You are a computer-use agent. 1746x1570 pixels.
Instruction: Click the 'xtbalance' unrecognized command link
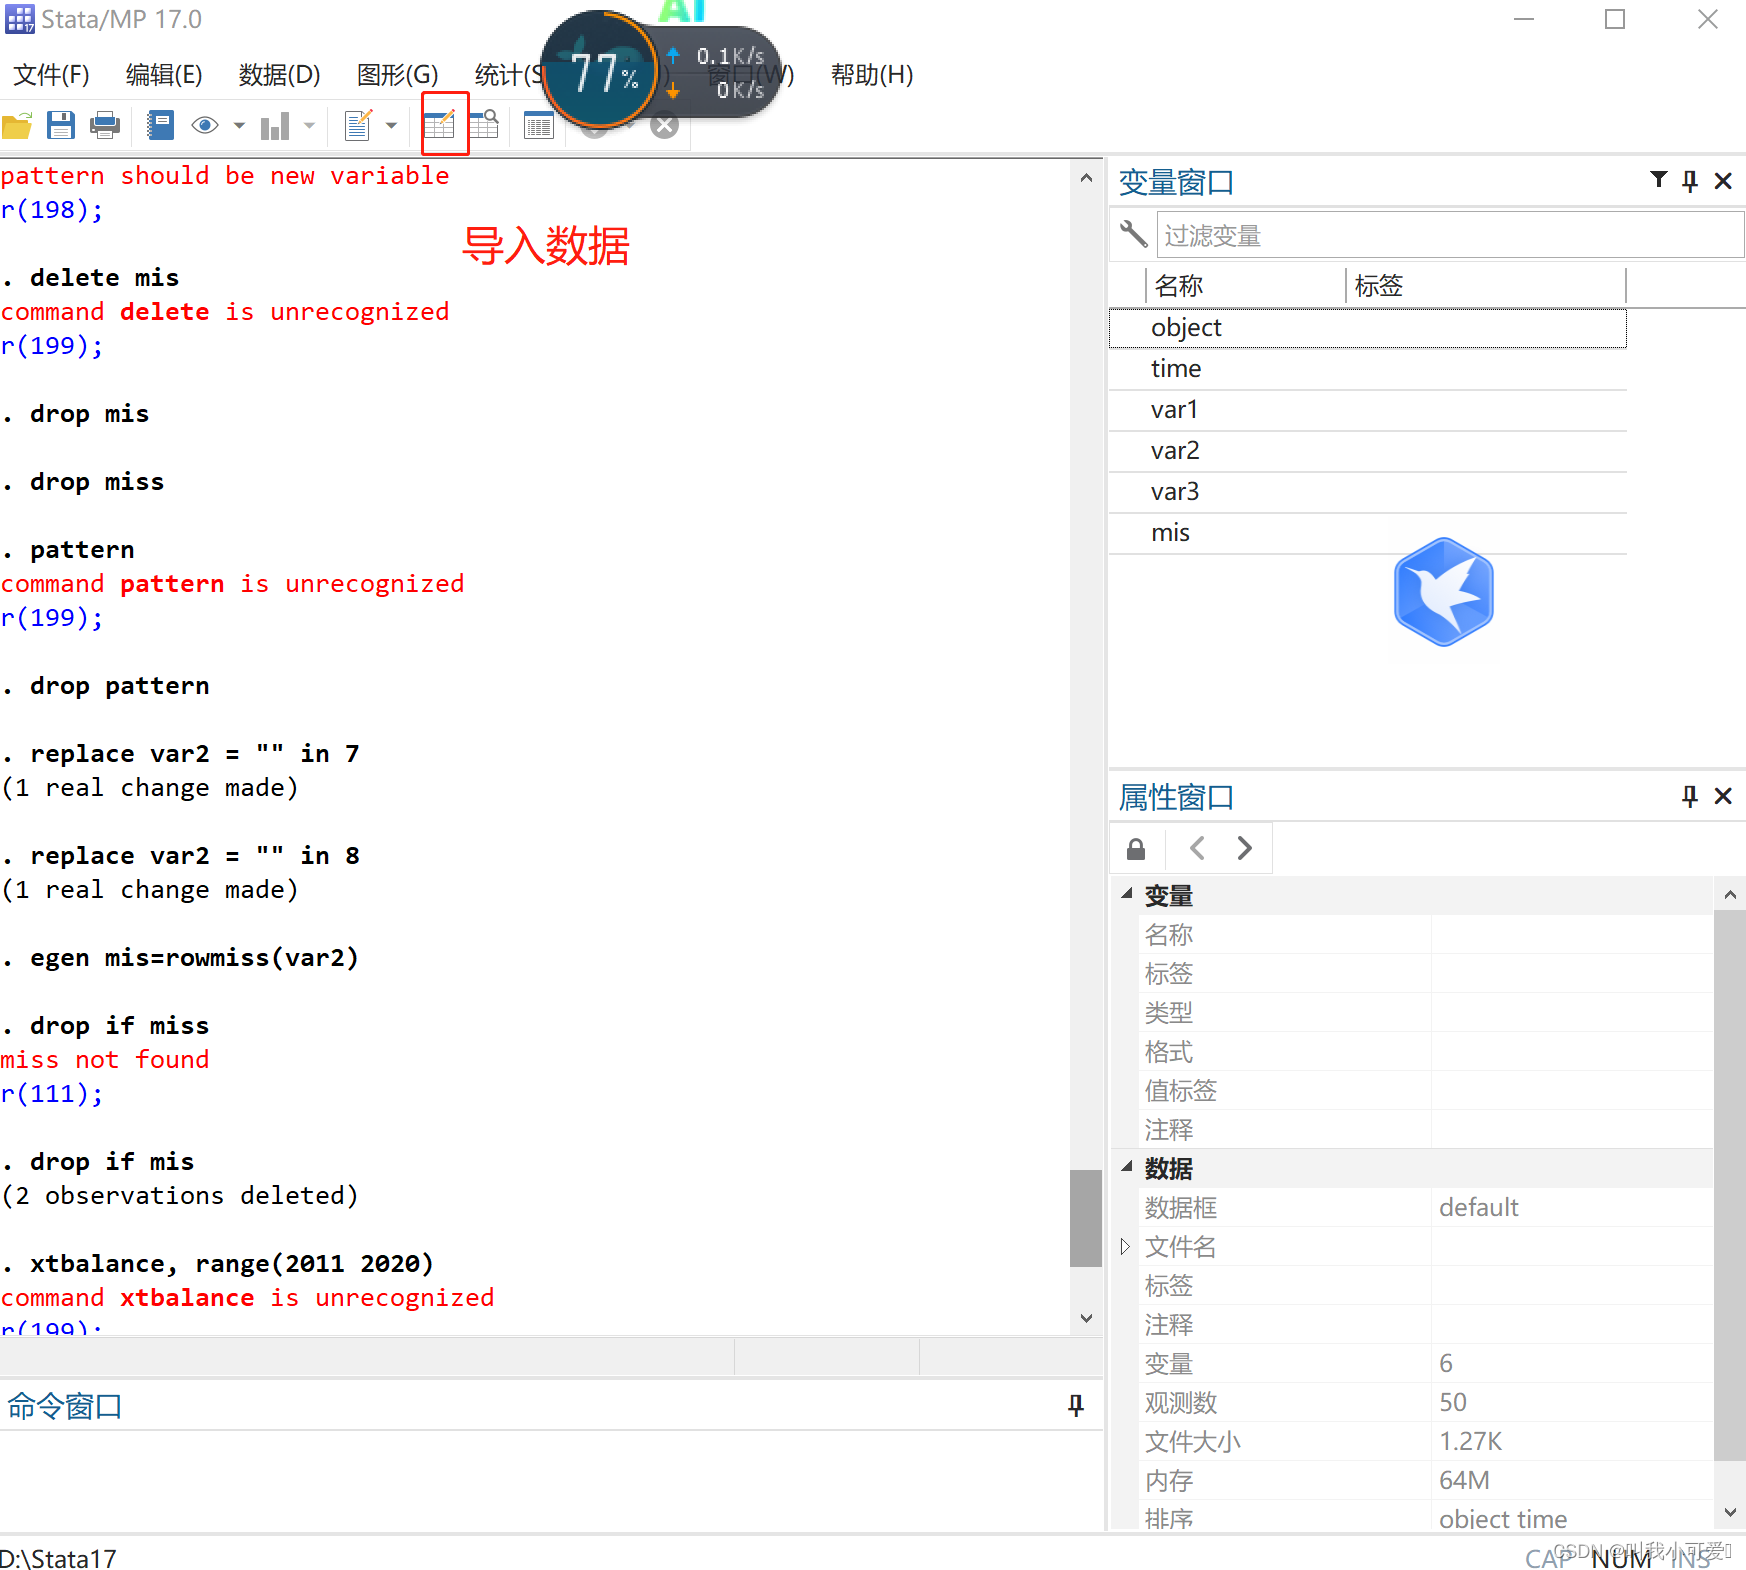(x=187, y=1298)
